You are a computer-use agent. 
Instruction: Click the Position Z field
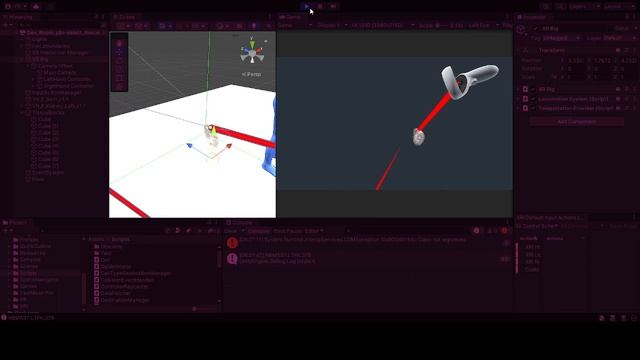(x=629, y=60)
